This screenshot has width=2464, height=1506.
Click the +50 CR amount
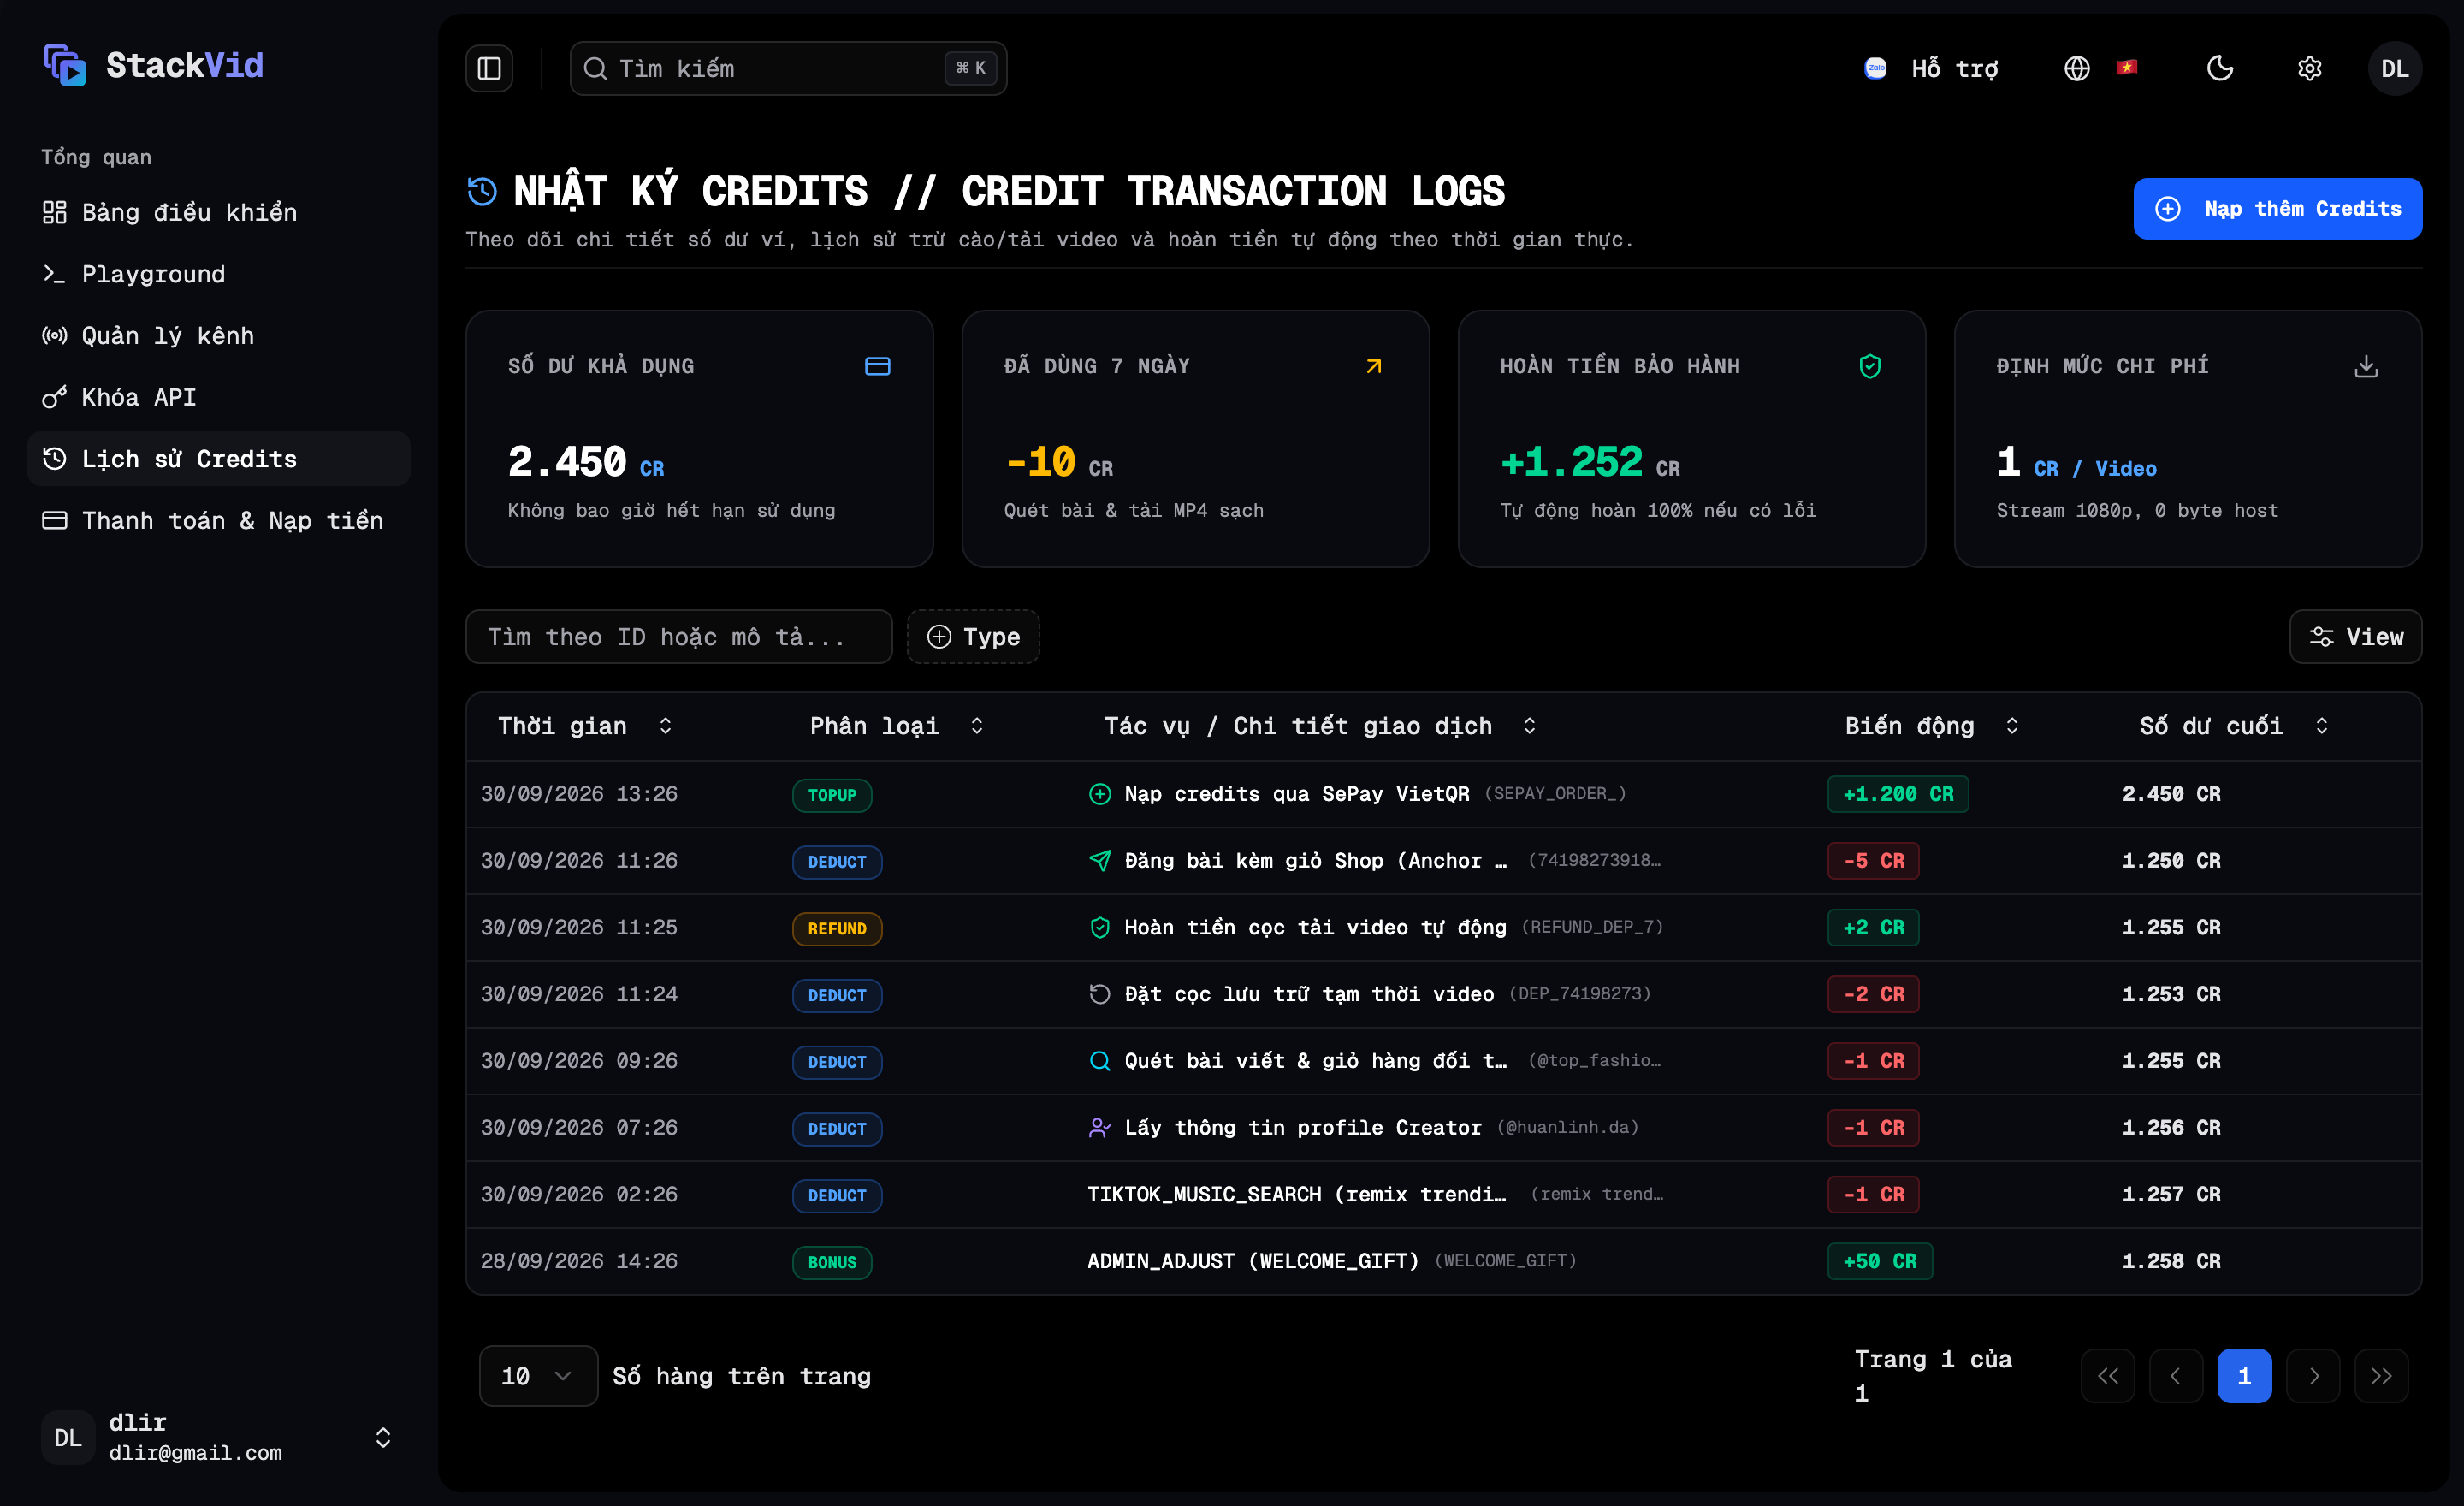[1880, 1261]
